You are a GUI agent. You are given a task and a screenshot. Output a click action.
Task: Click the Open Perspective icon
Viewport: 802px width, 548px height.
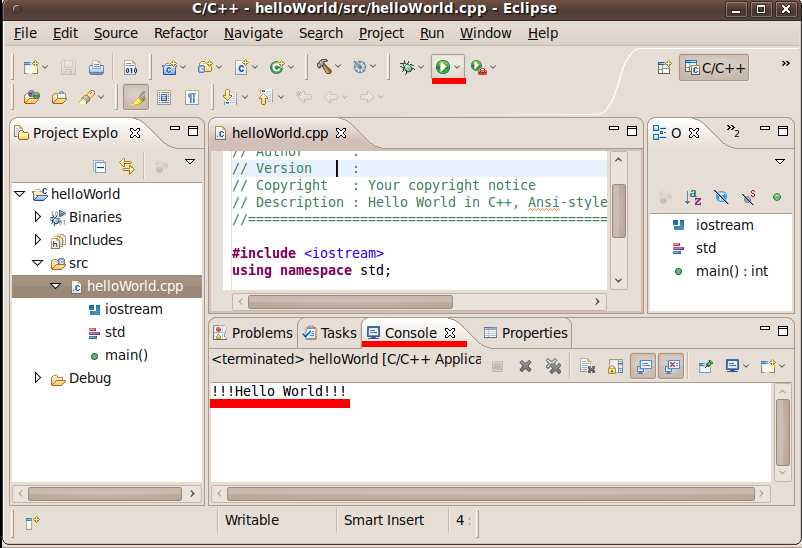click(x=664, y=68)
